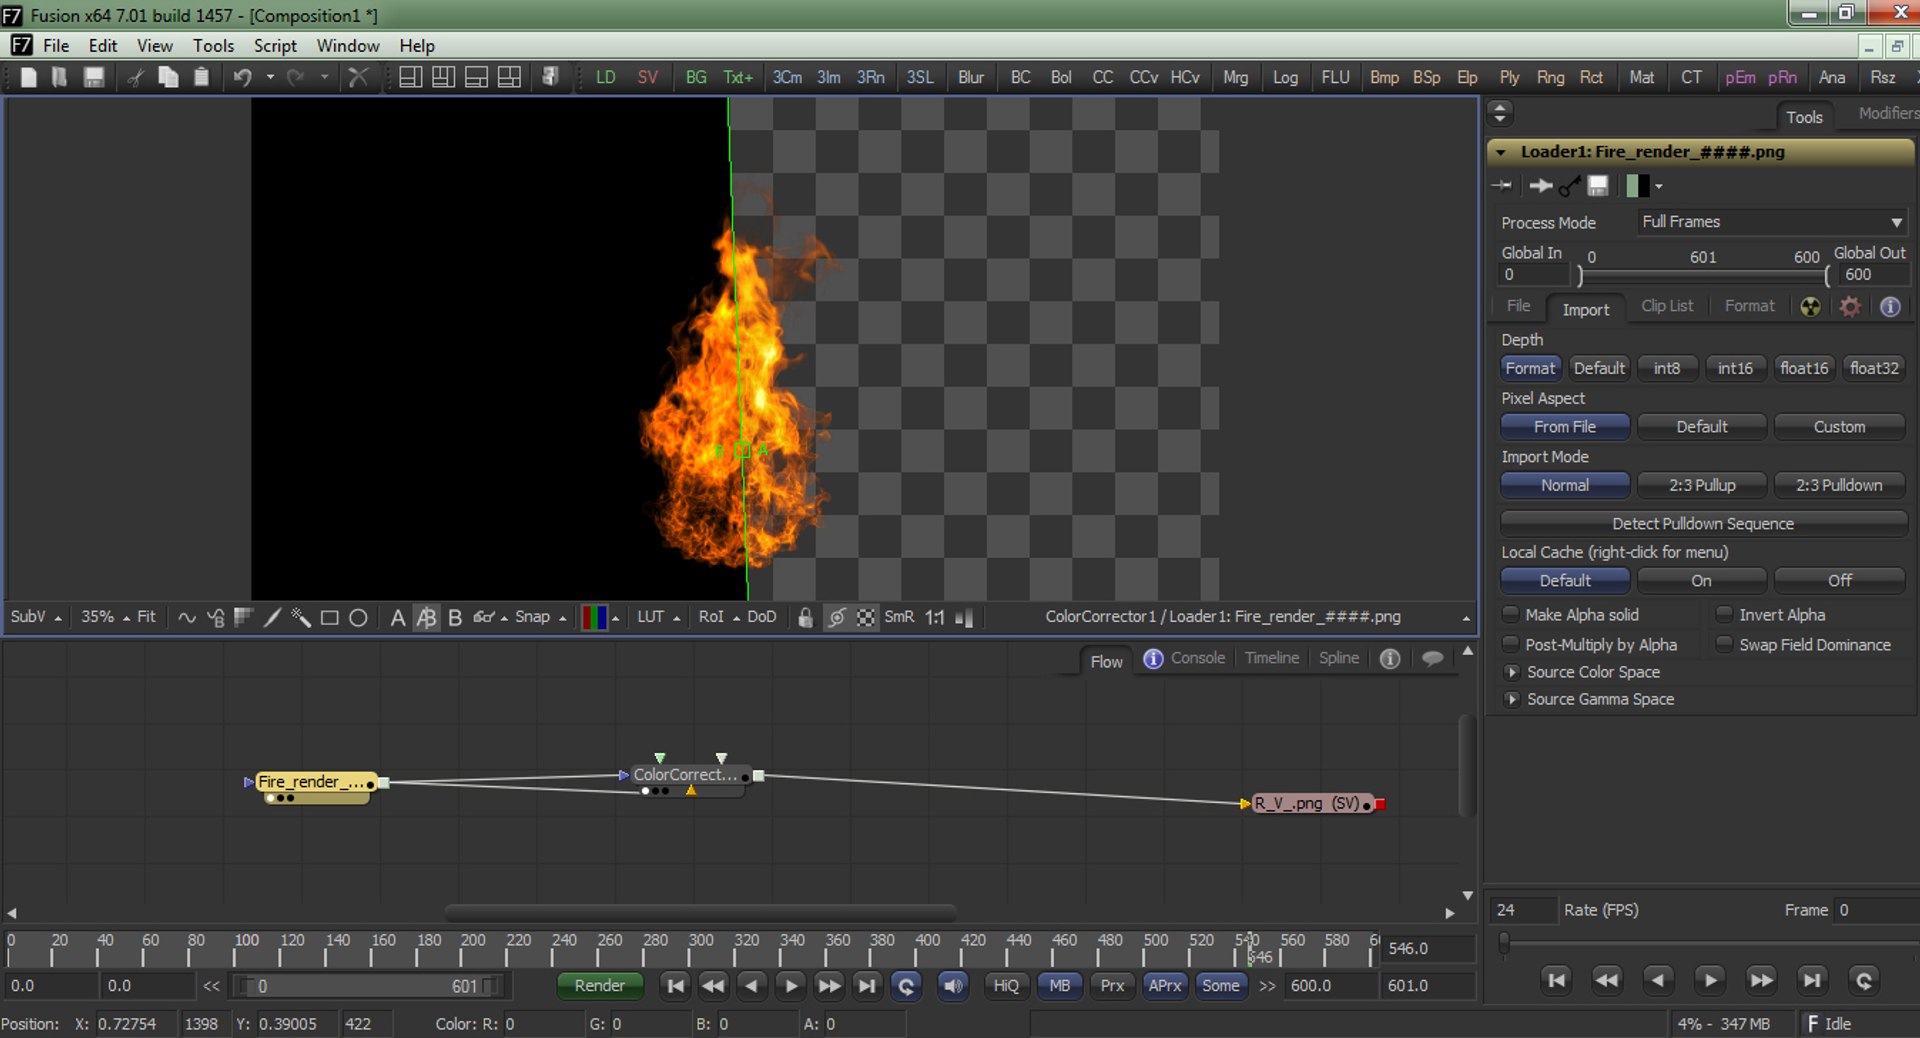Open the radioactive icon tab in Loader1

[x=1810, y=307]
